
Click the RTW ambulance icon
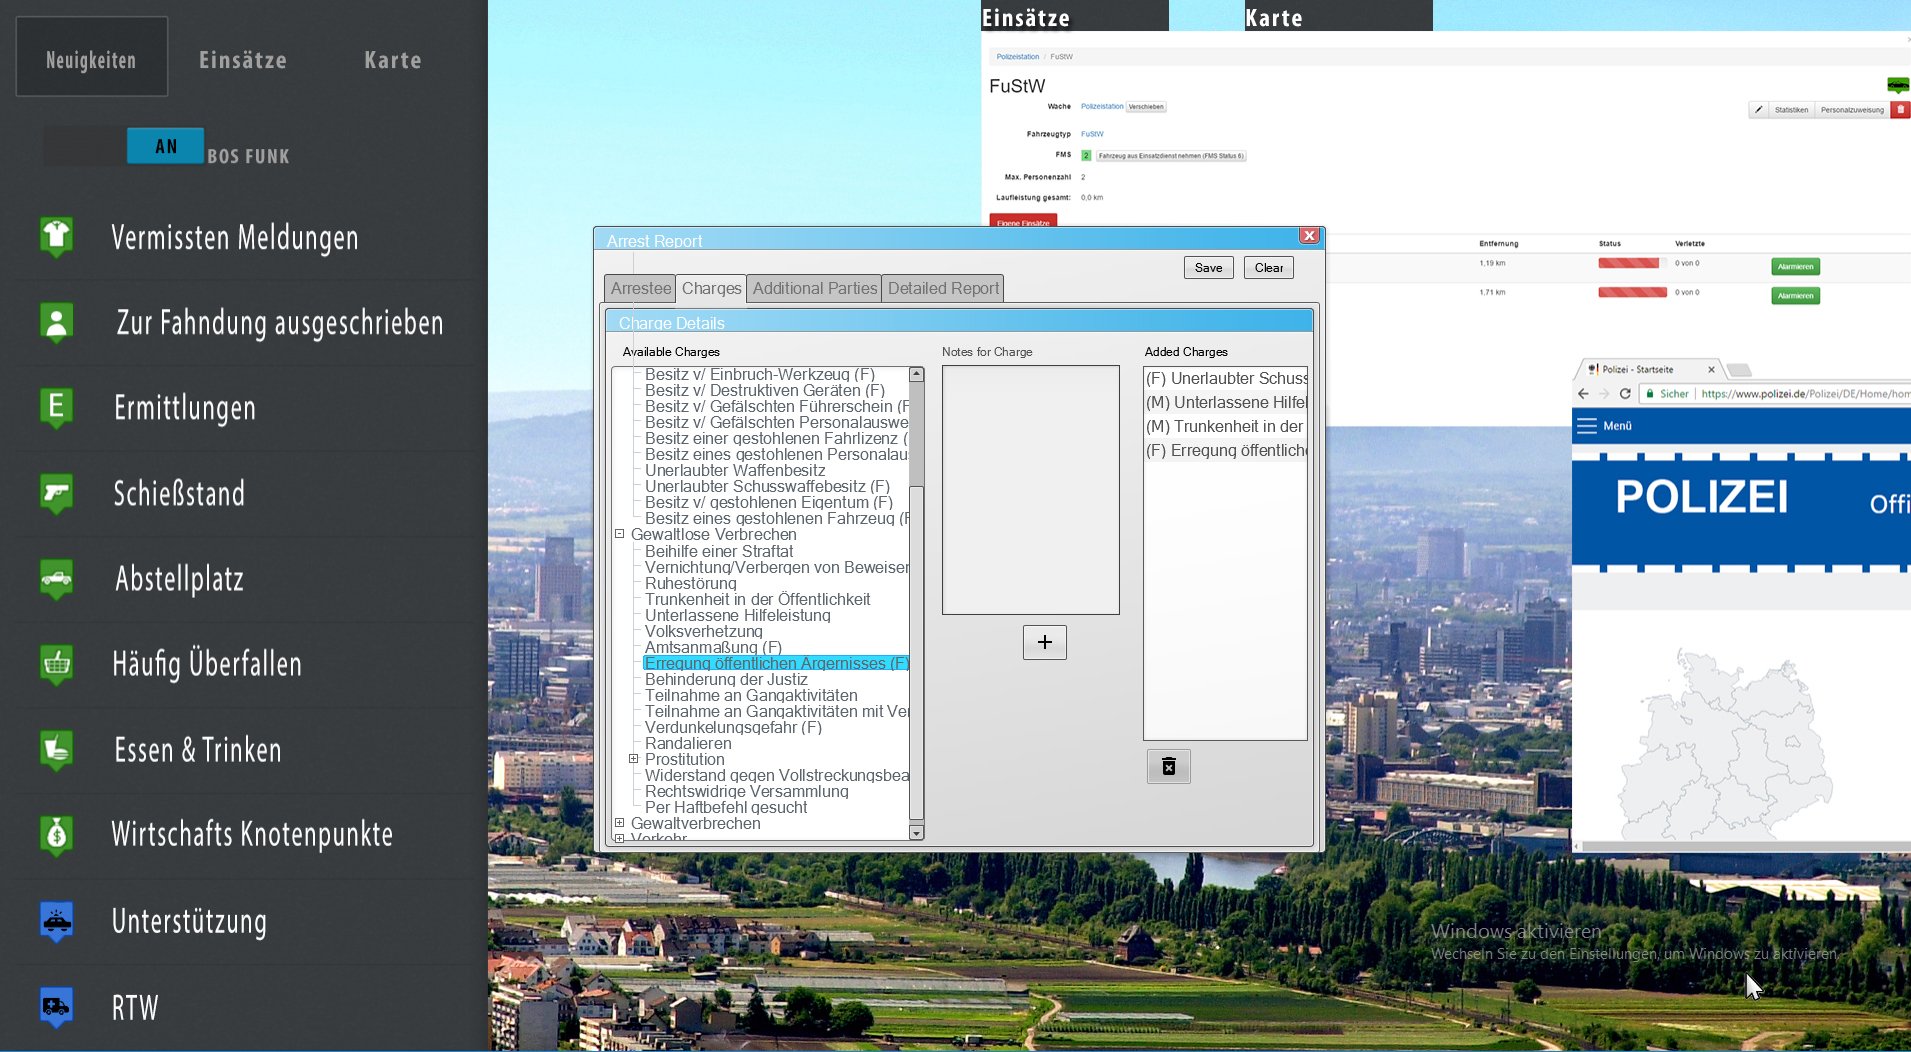click(x=57, y=1006)
